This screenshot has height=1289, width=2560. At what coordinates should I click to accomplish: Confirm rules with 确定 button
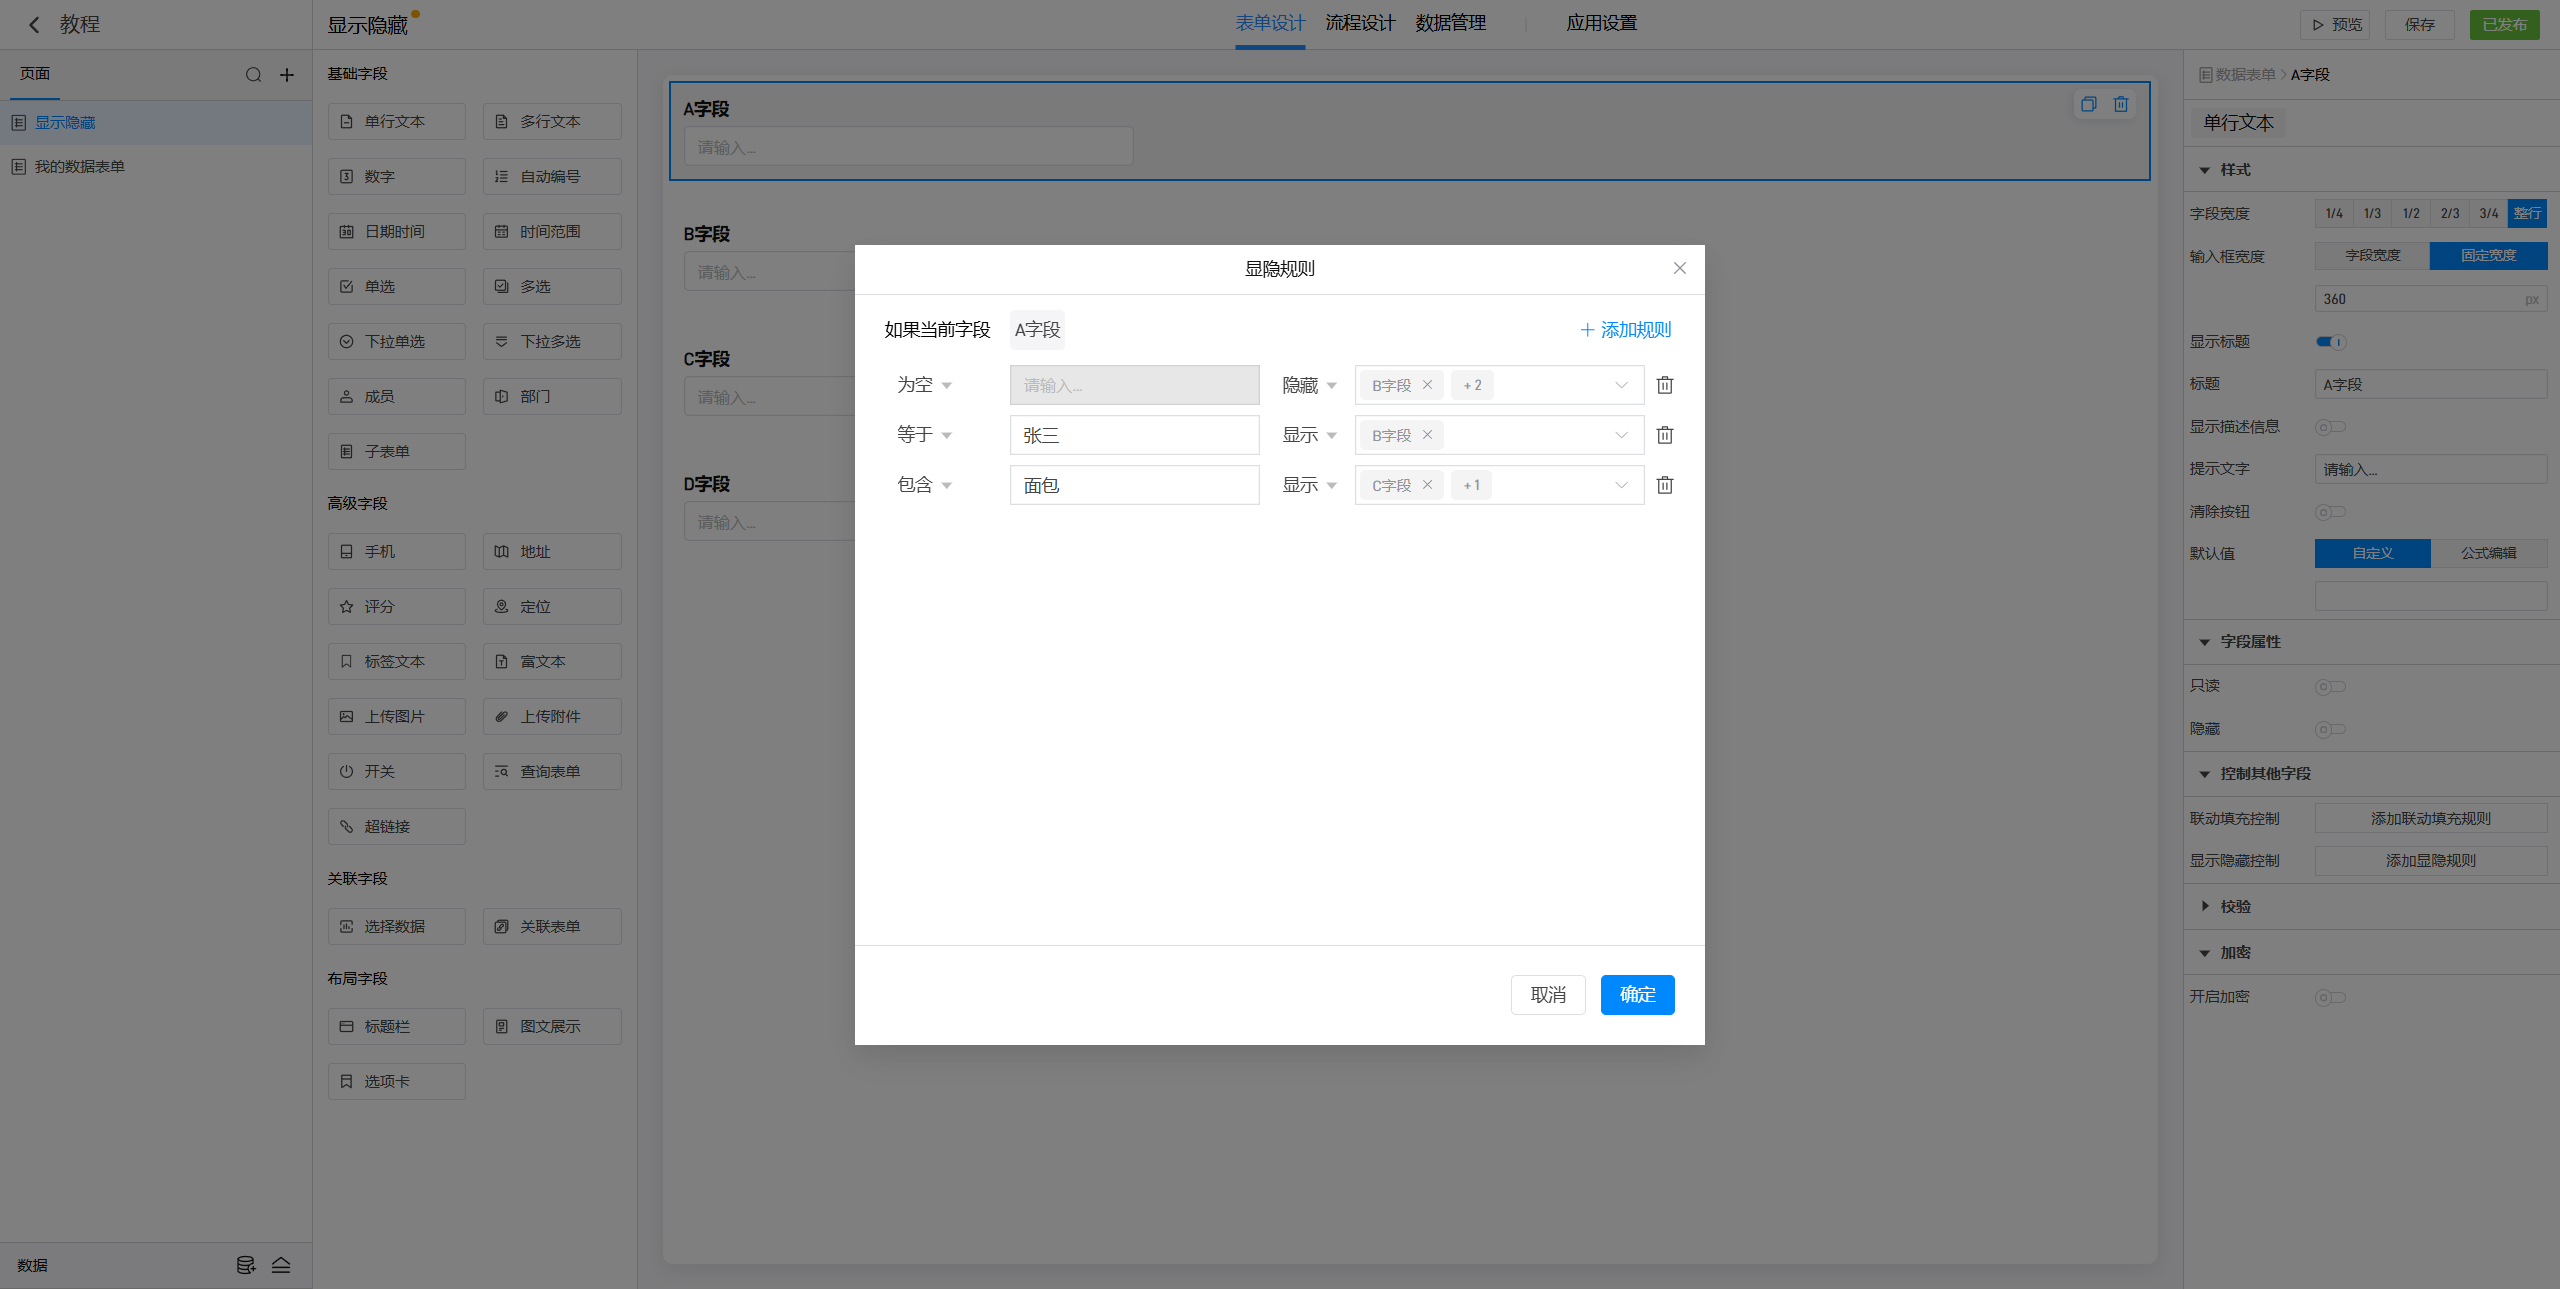(1637, 994)
